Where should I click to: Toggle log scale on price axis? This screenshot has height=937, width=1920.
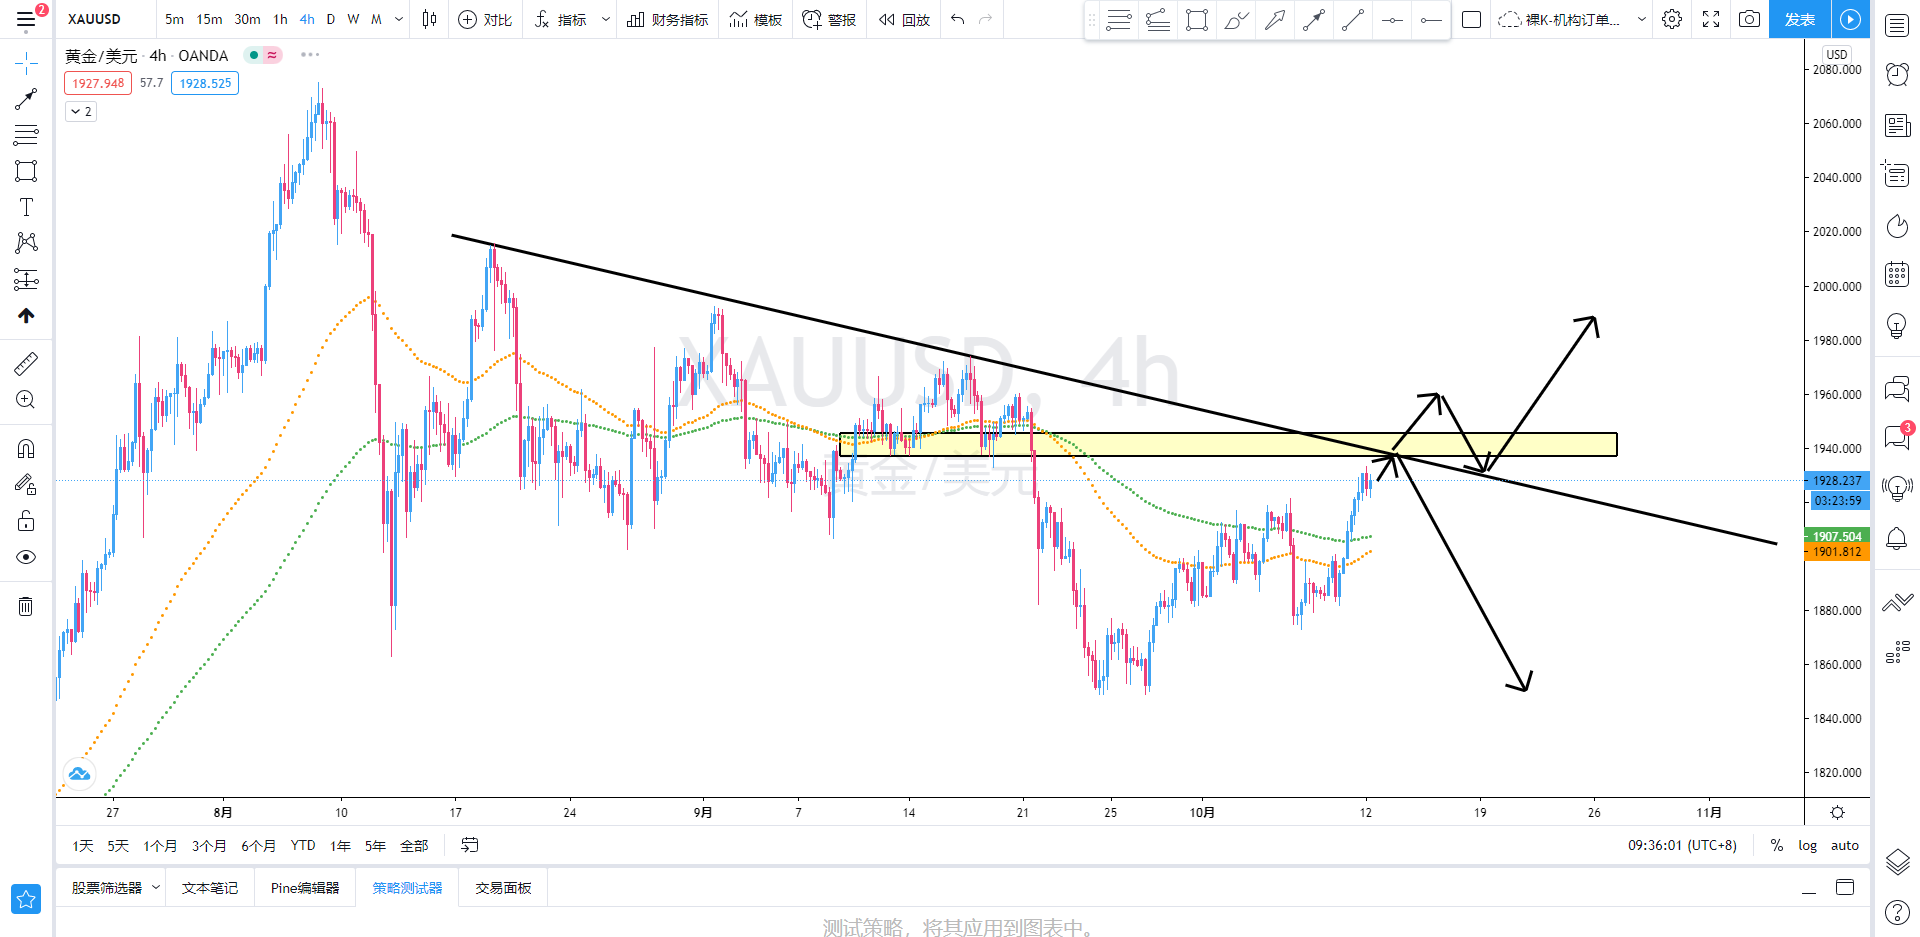pyautogui.click(x=1807, y=845)
